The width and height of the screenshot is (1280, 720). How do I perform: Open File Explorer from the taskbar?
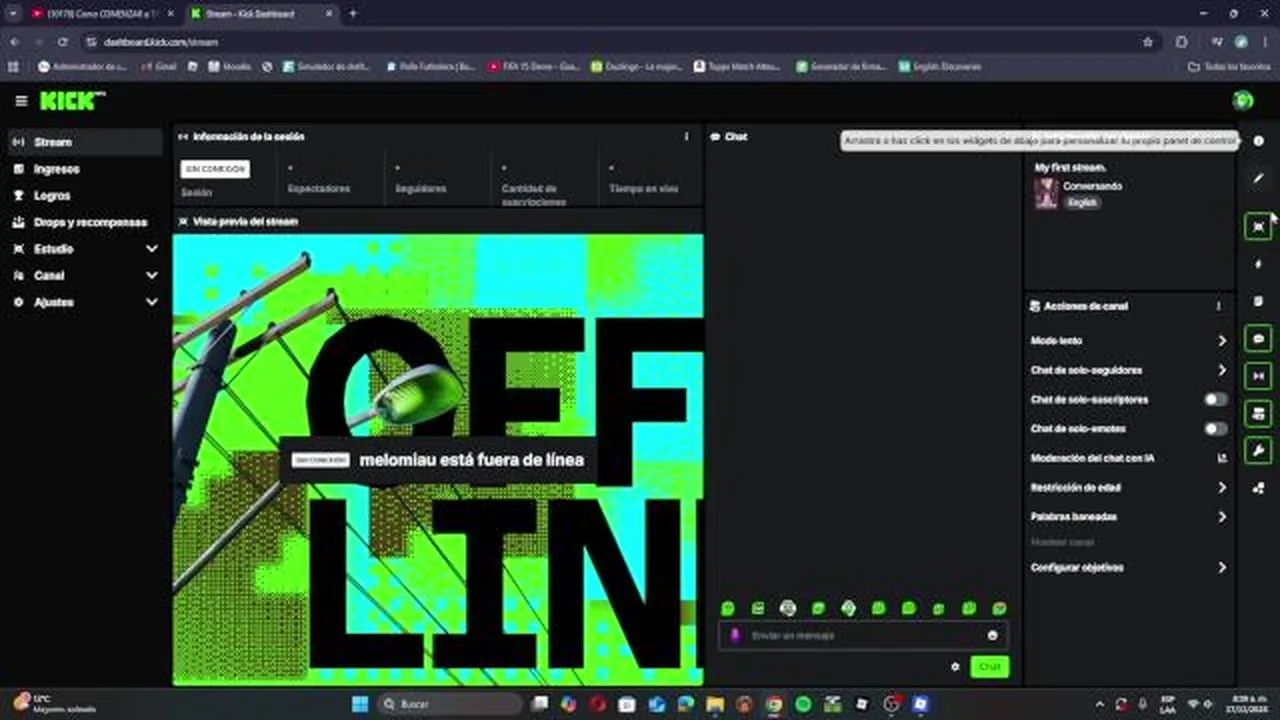pos(715,704)
